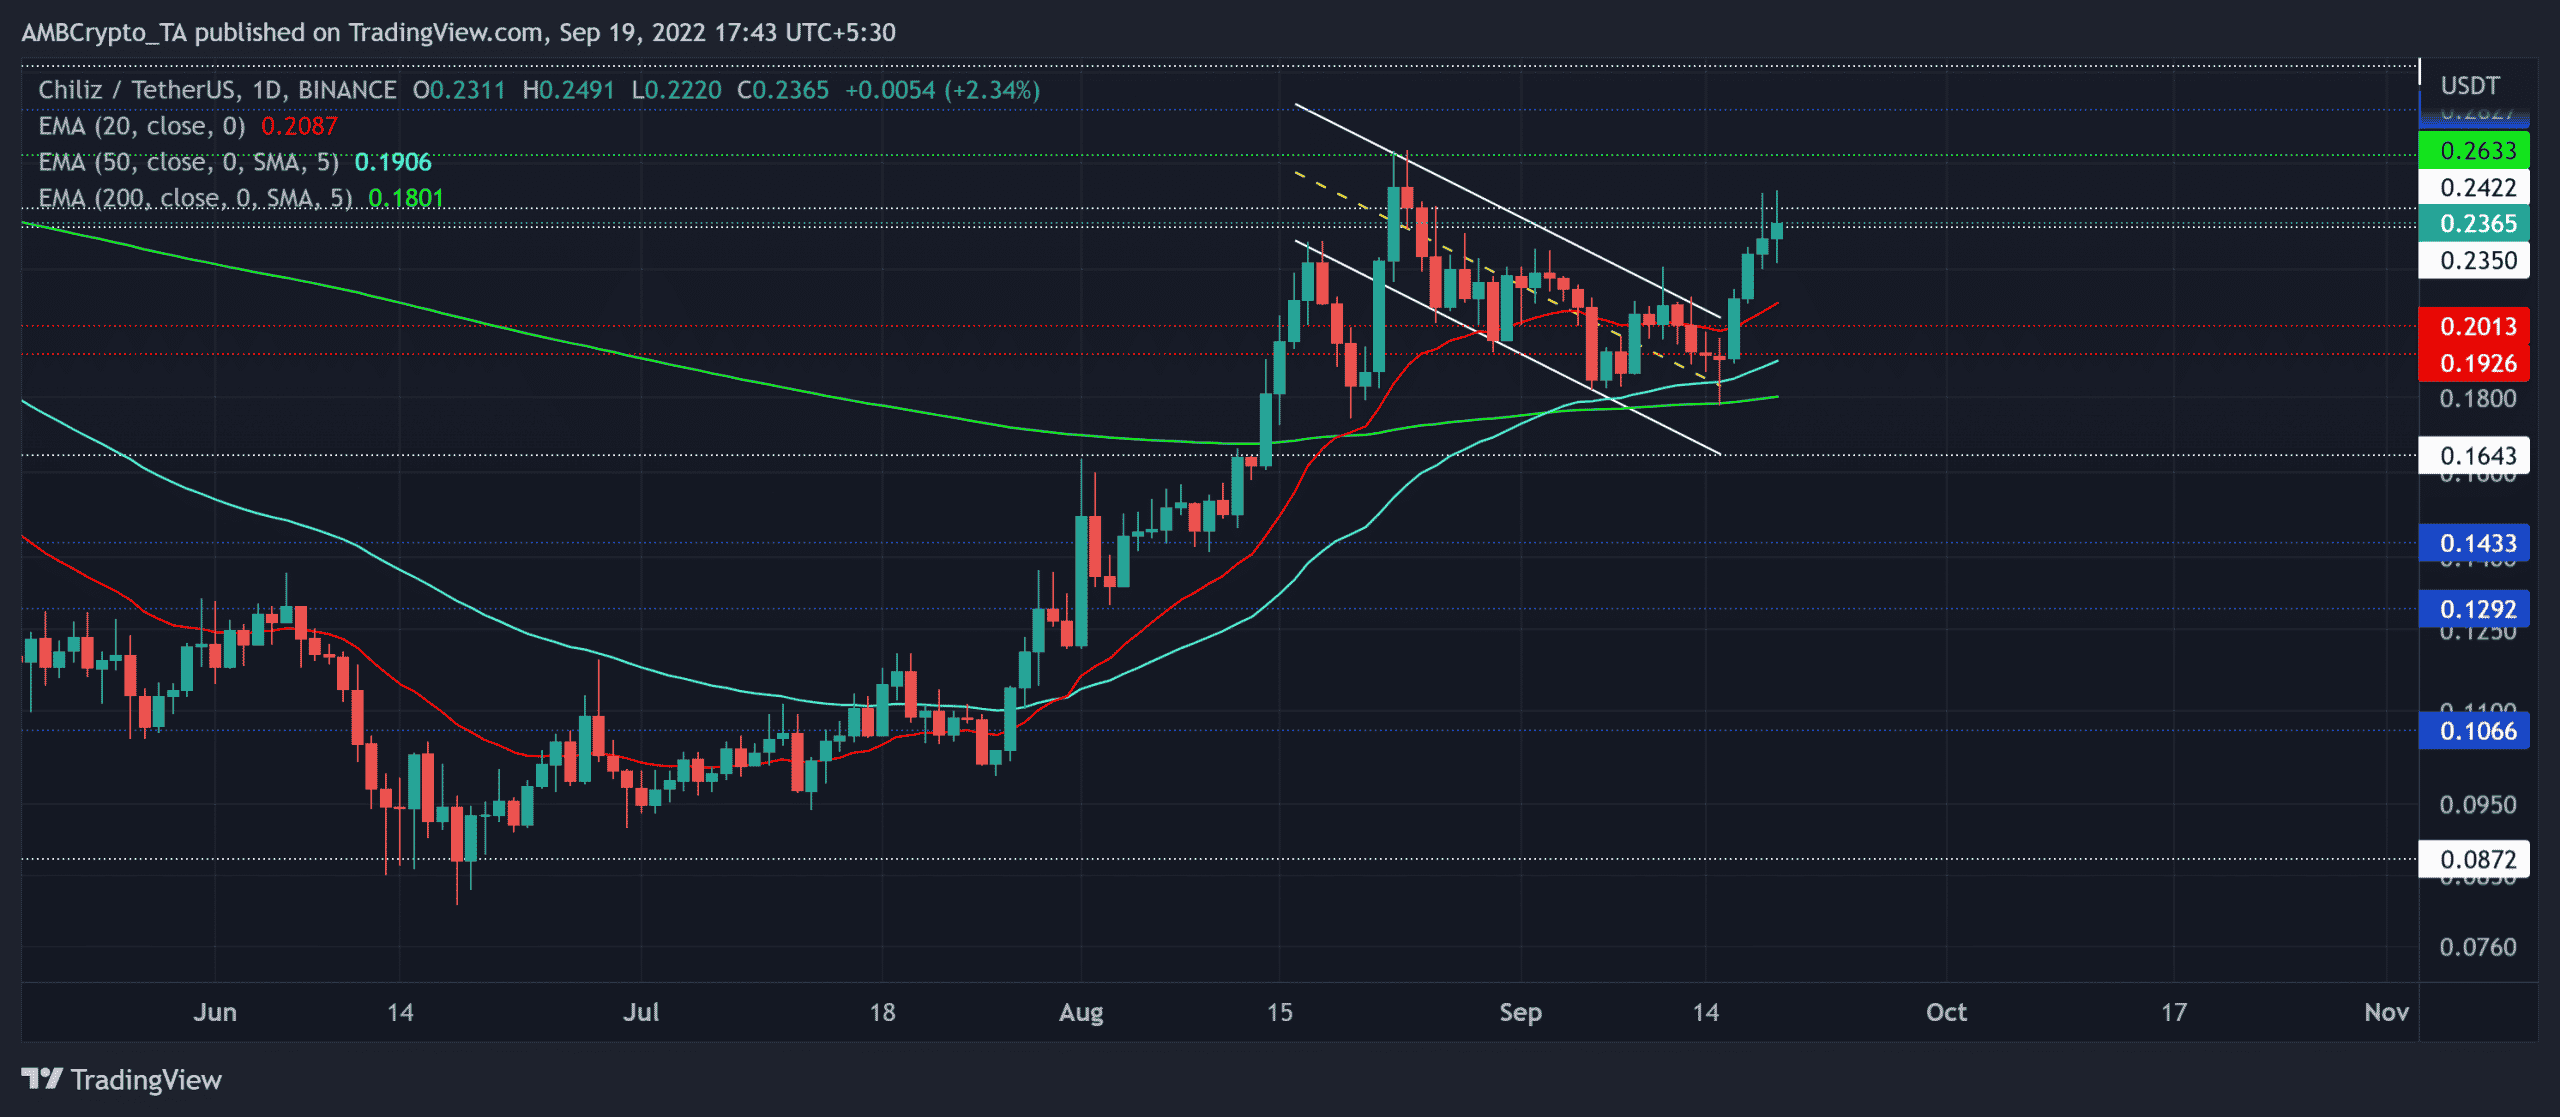This screenshot has width=2560, height=1117.
Task: Click the closing value C0.2365
Action: coord(783,90)
